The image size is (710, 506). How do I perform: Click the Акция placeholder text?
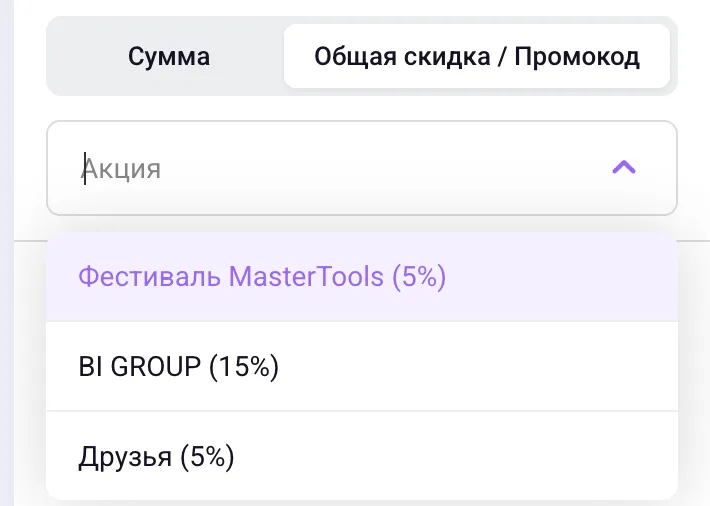tap(121, 169)
